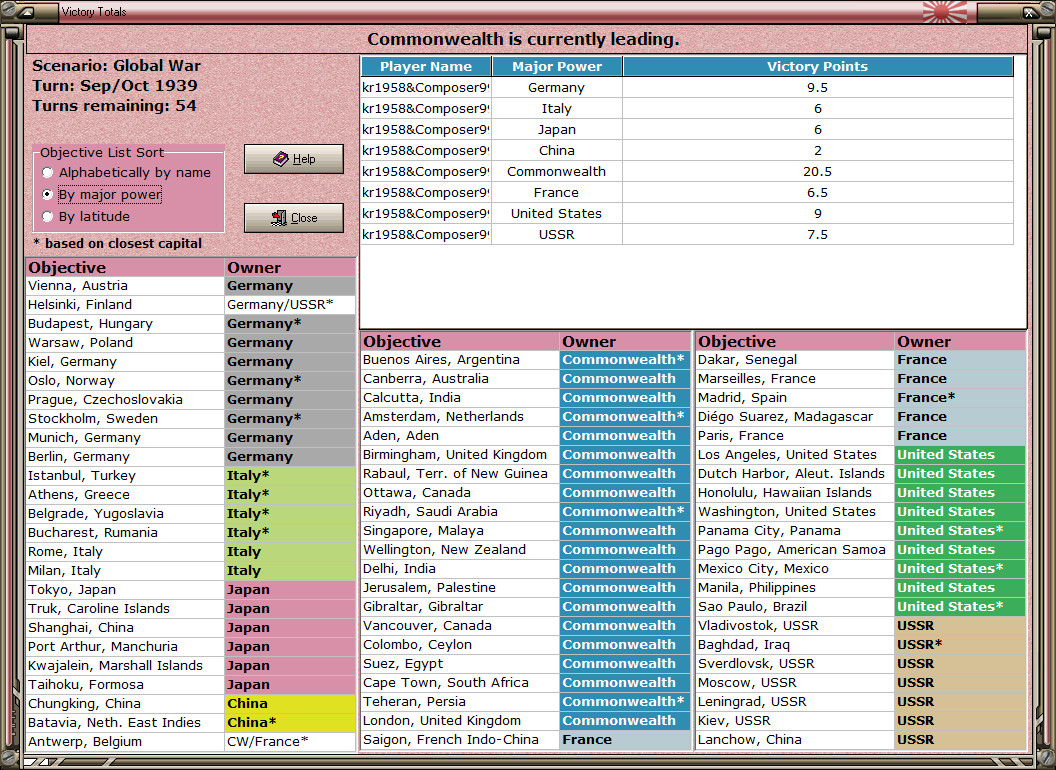Image resolution: width=1056 pixels, height=770 pixels.
Task: Click the Truk, Caroline Islands objective
Action: [x=125, y=608]
